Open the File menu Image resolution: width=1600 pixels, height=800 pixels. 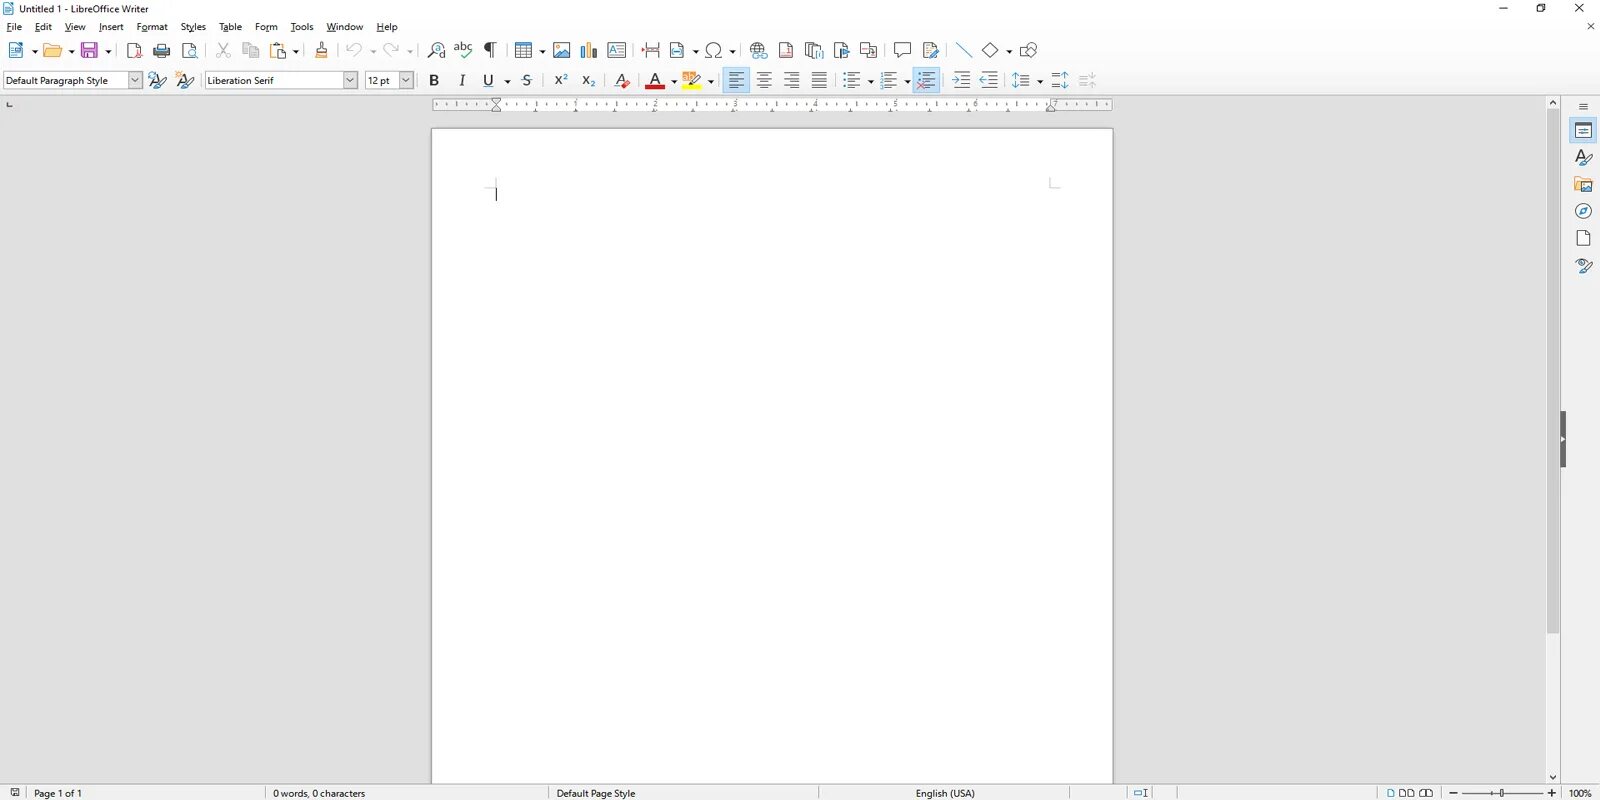(14, 27)
